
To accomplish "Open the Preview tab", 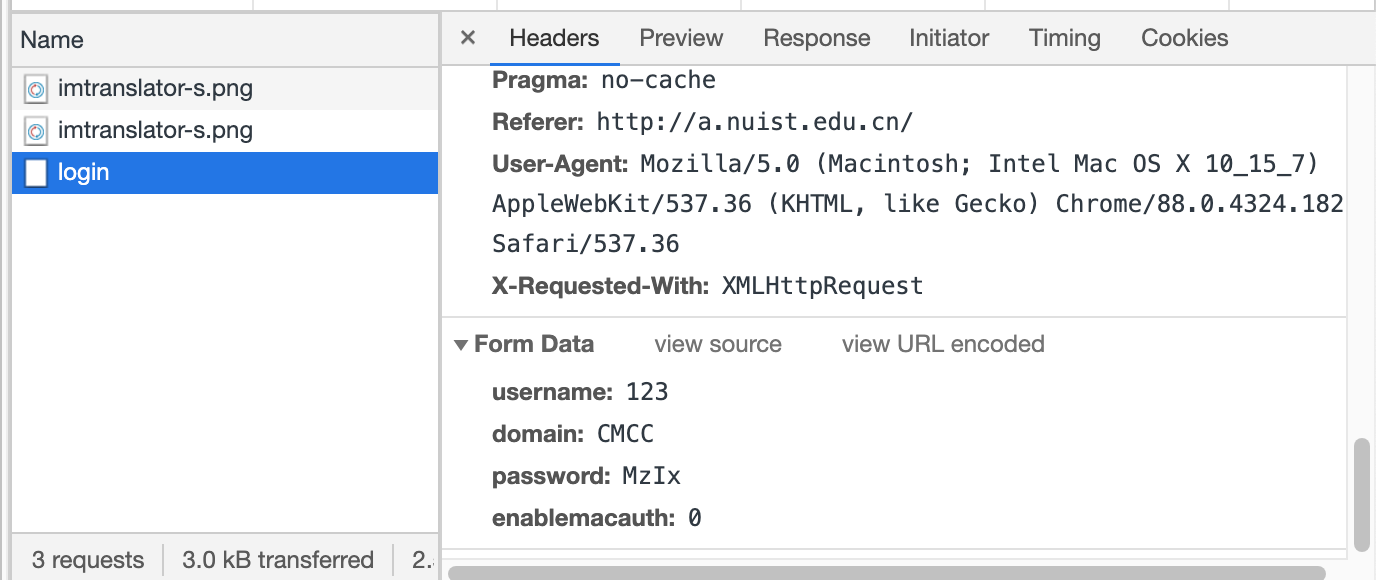I will pos(681,38).
